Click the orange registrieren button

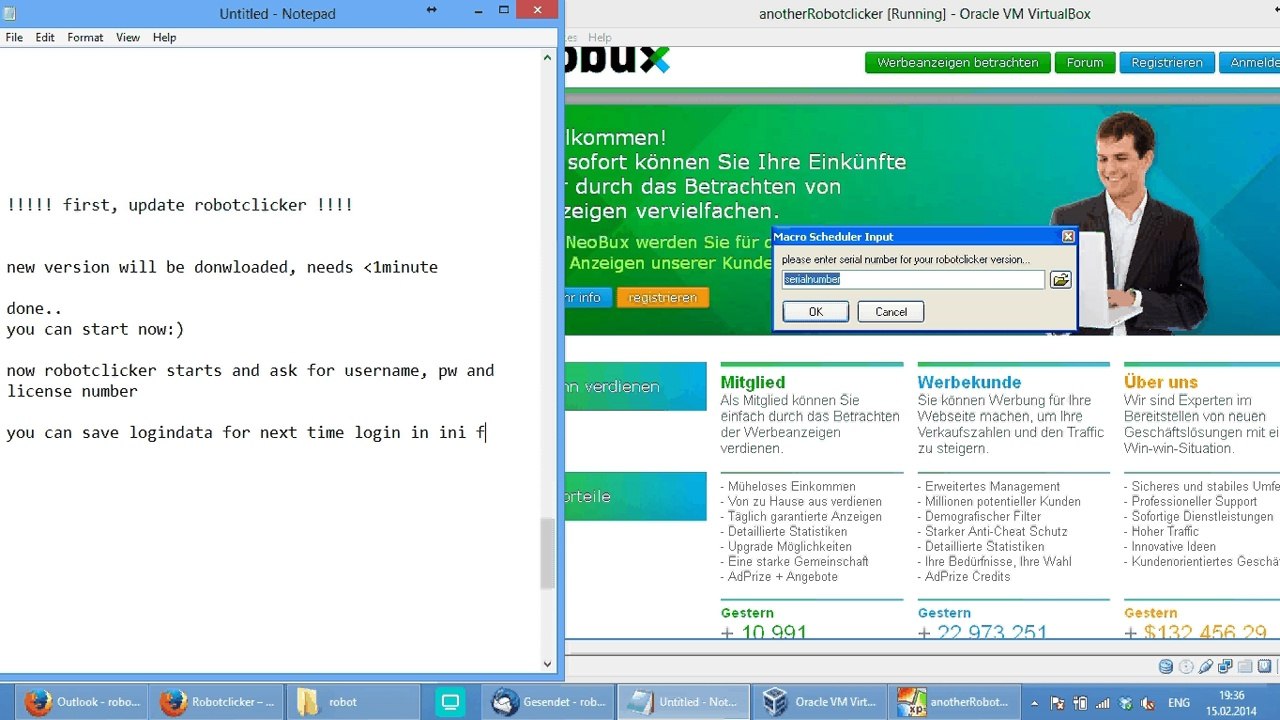click(x=663, y=297)
